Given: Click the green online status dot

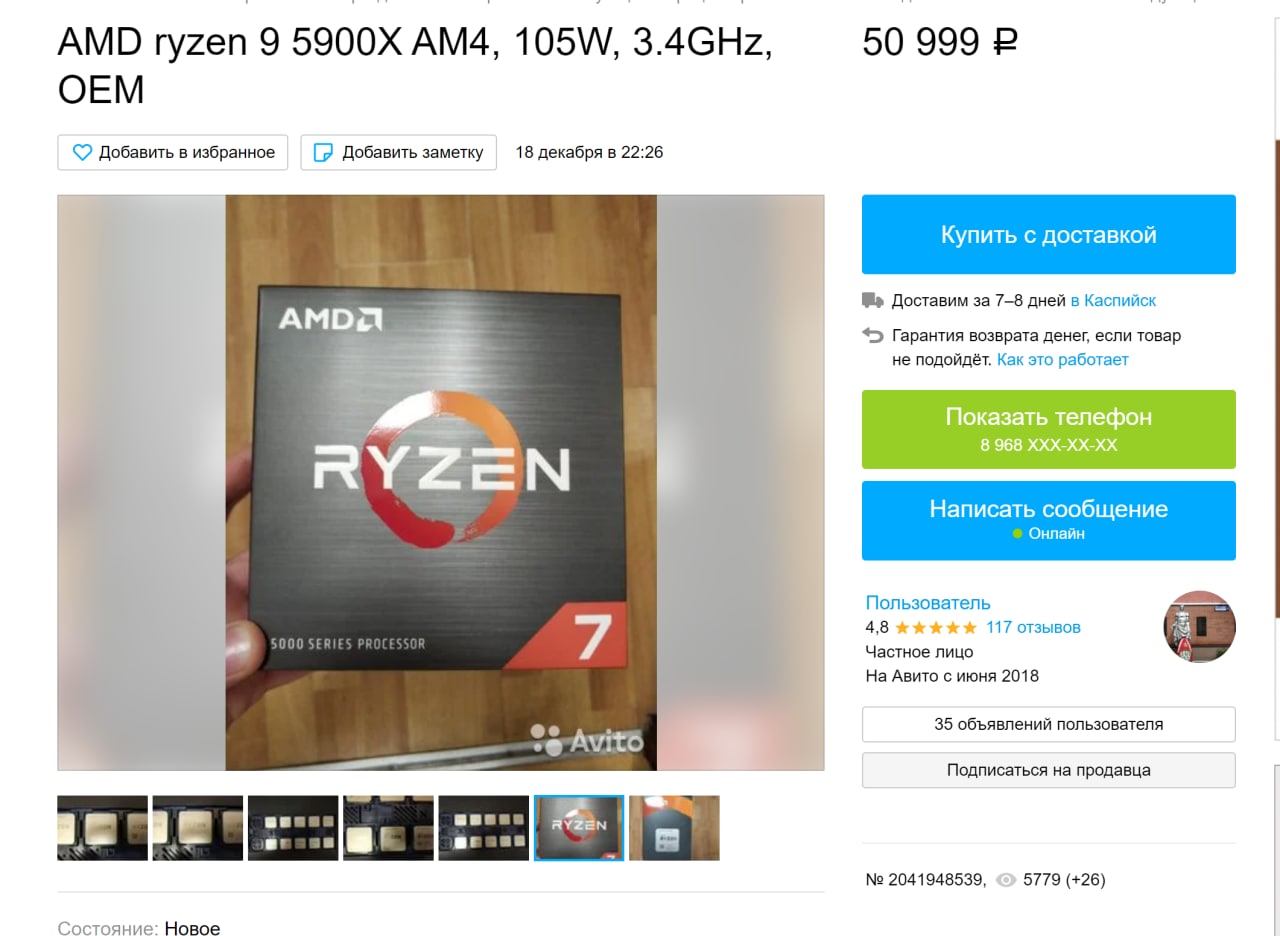Looking at the screenshot, I should click(1018, 534).
